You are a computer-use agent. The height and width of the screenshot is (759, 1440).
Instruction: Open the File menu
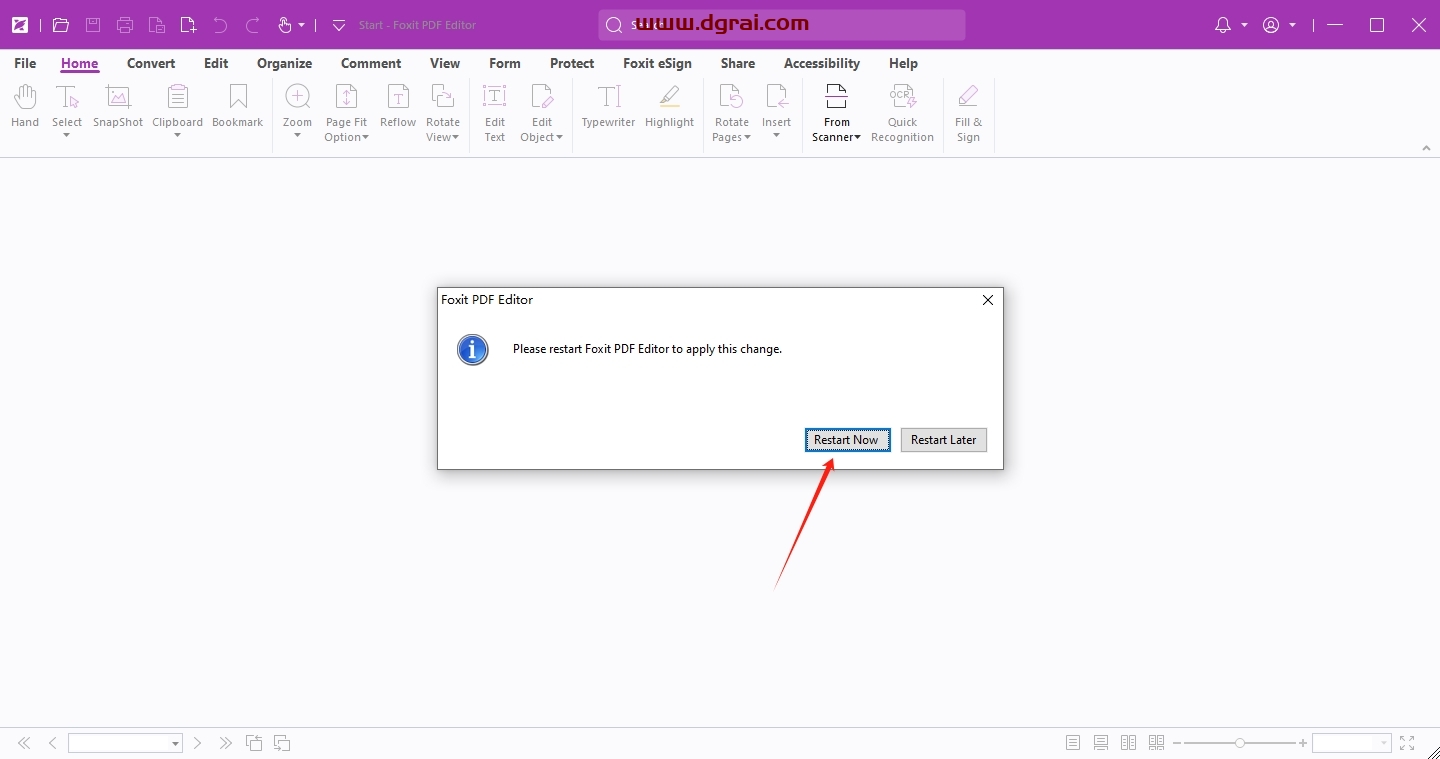(25, 63)
